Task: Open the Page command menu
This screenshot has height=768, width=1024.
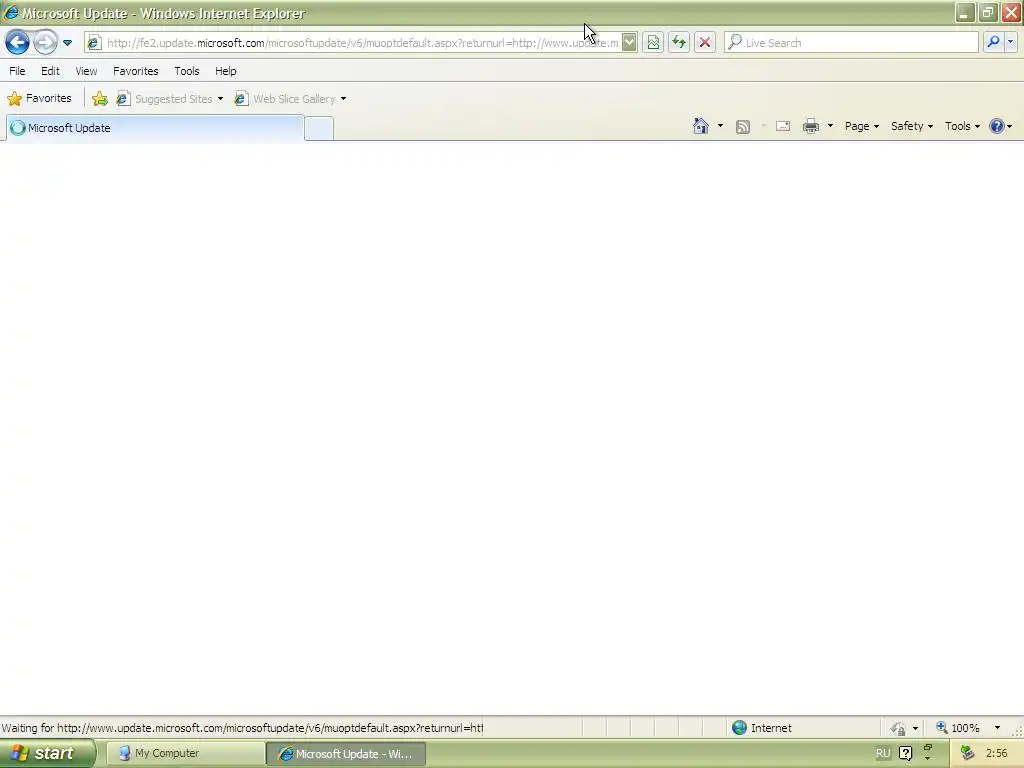Action: tap(862, 126)
